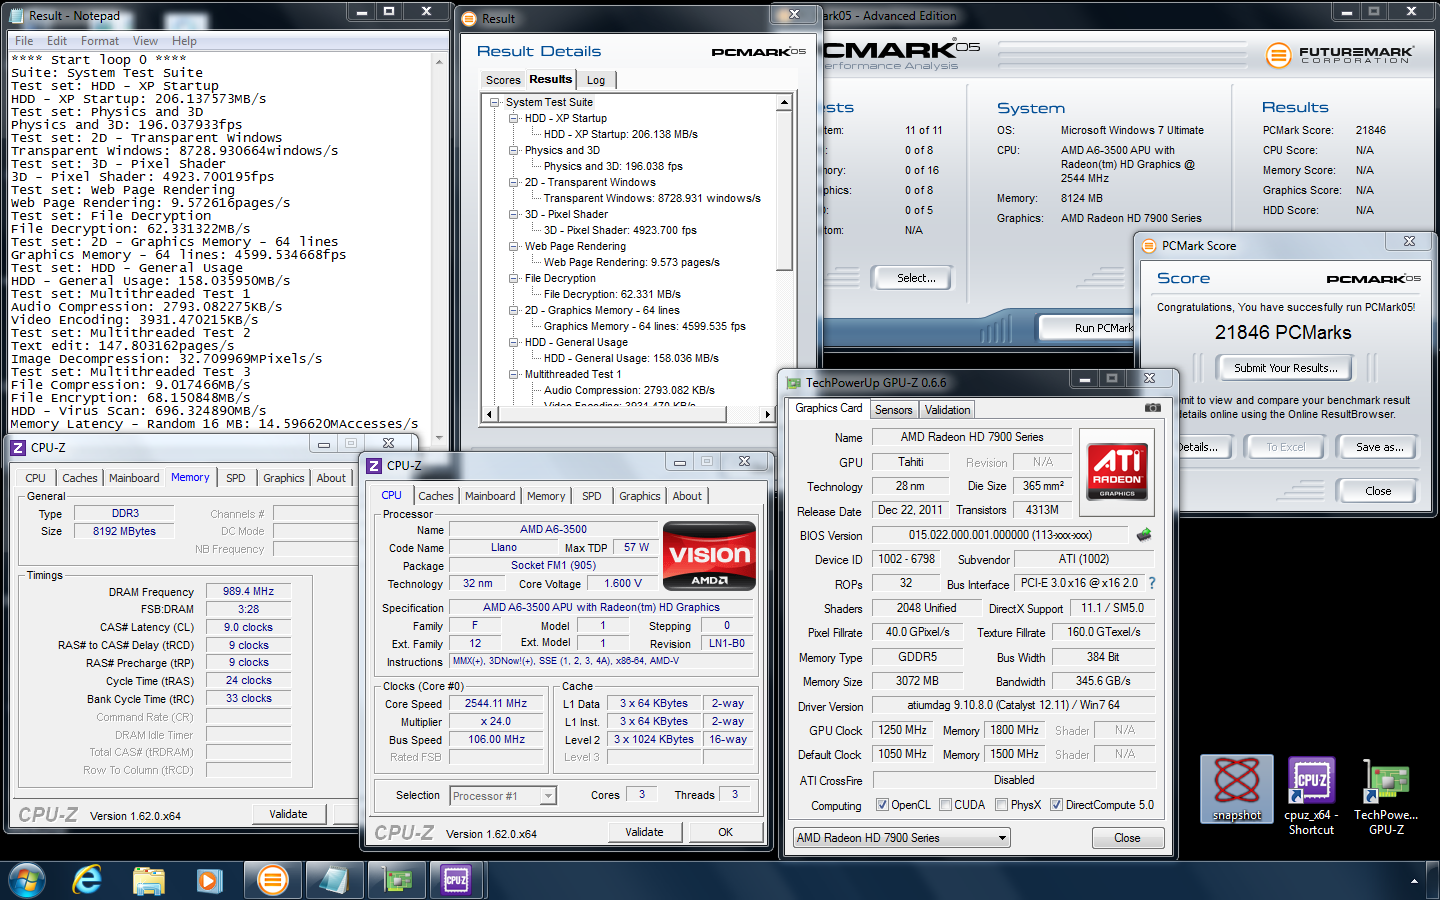This screenshot has height=900, width=1440.
Task: Open the Notepad Help menu
Action: [184, 41]
